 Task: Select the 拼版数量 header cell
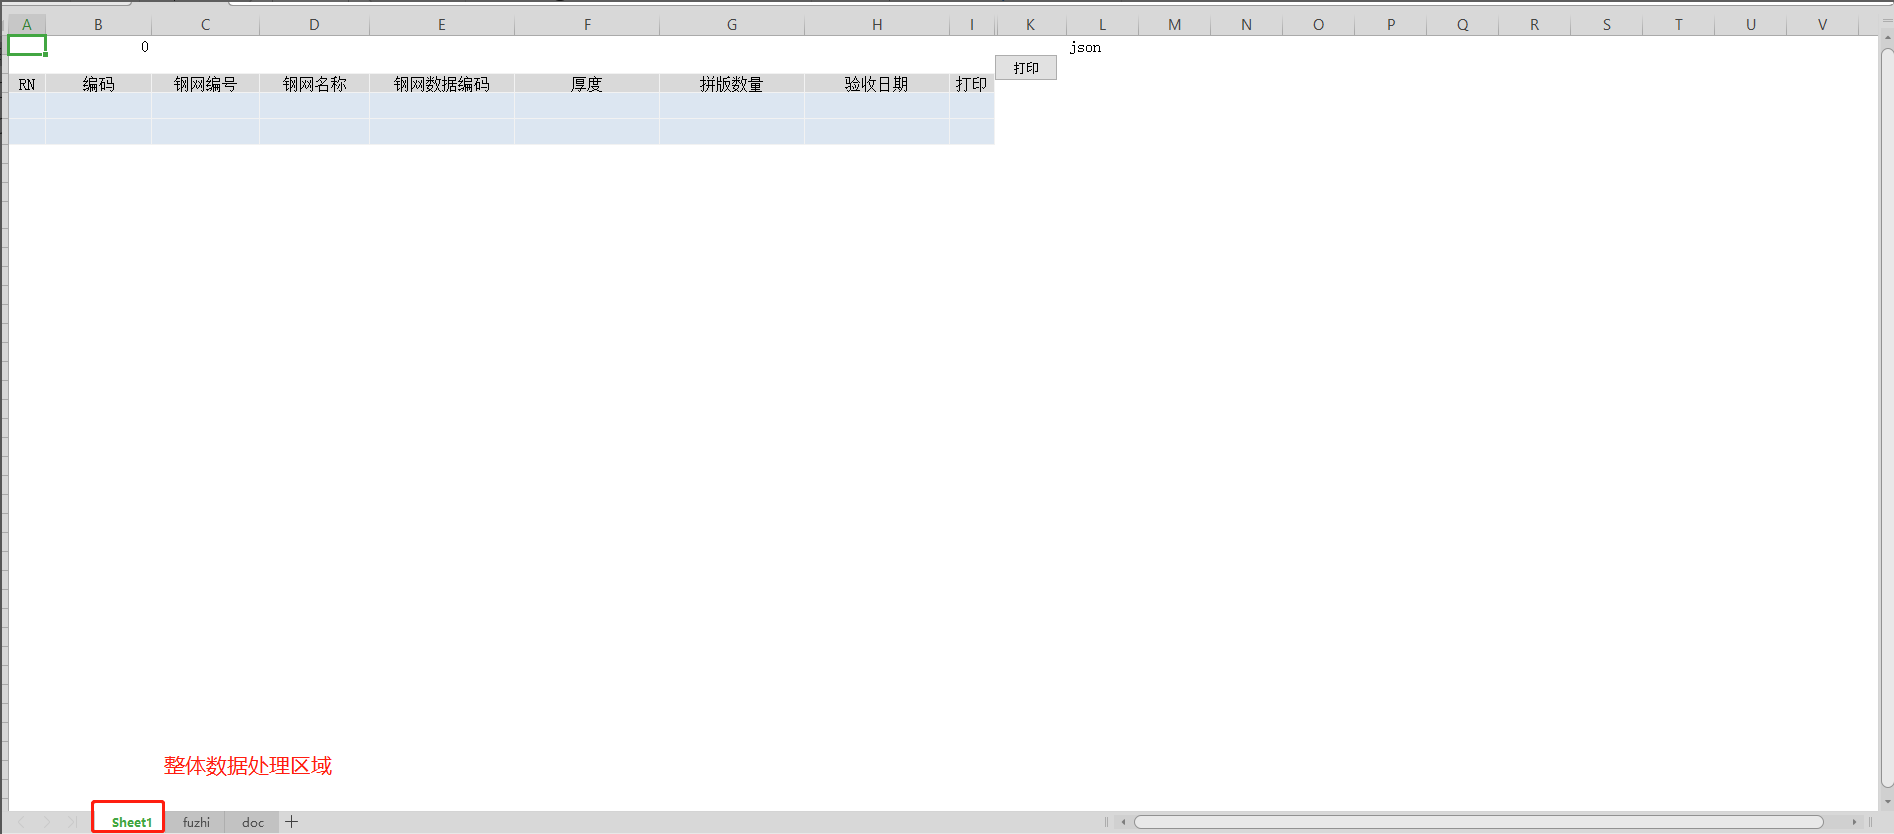[x=731, y=84]
